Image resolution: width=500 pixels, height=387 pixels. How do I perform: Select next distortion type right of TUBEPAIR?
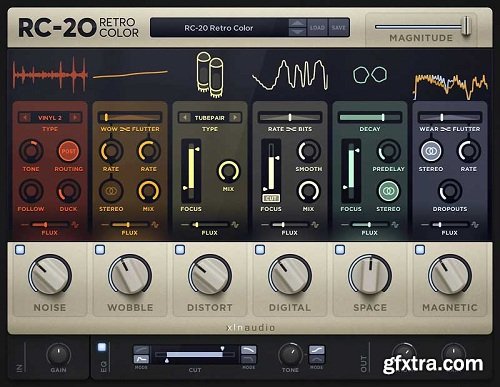pos(235,117)
